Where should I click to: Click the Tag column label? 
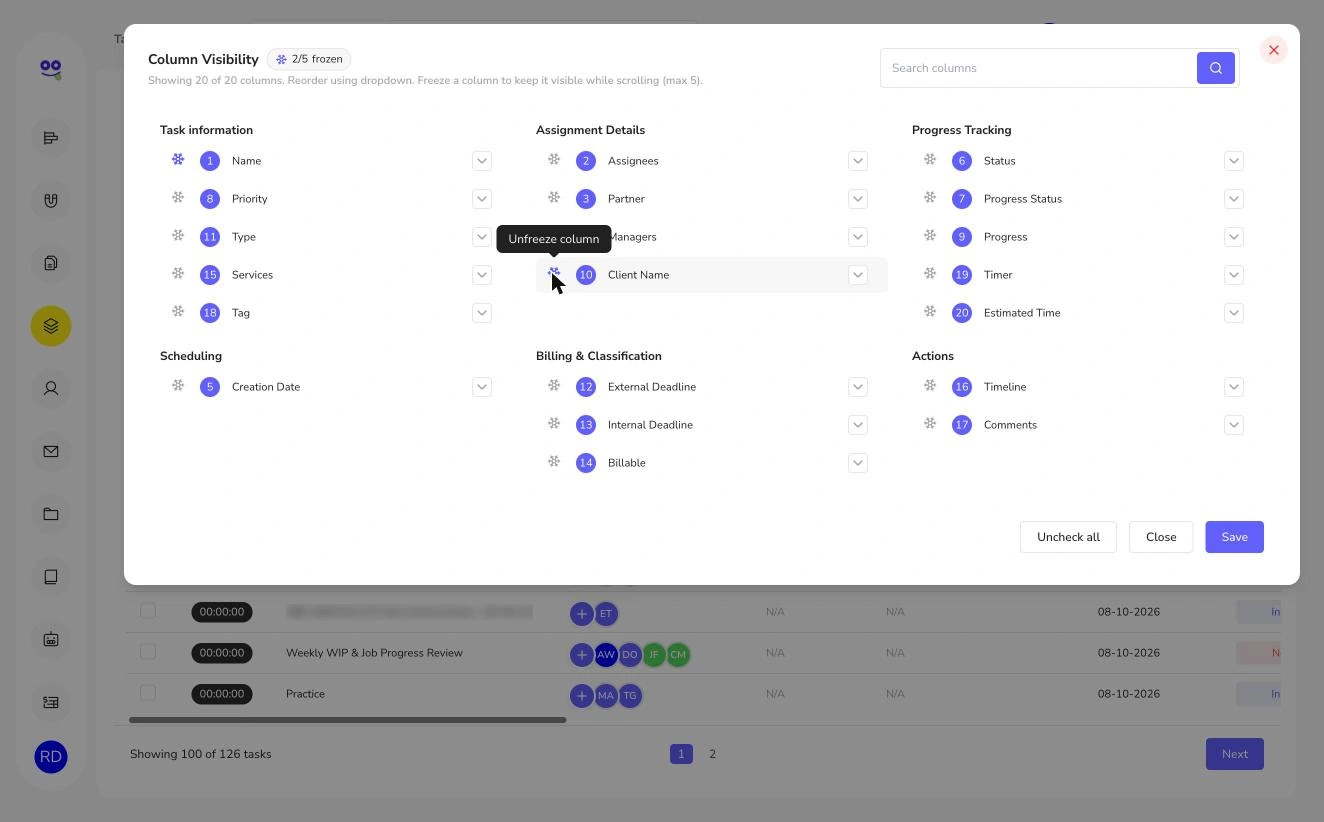point(241,313)
